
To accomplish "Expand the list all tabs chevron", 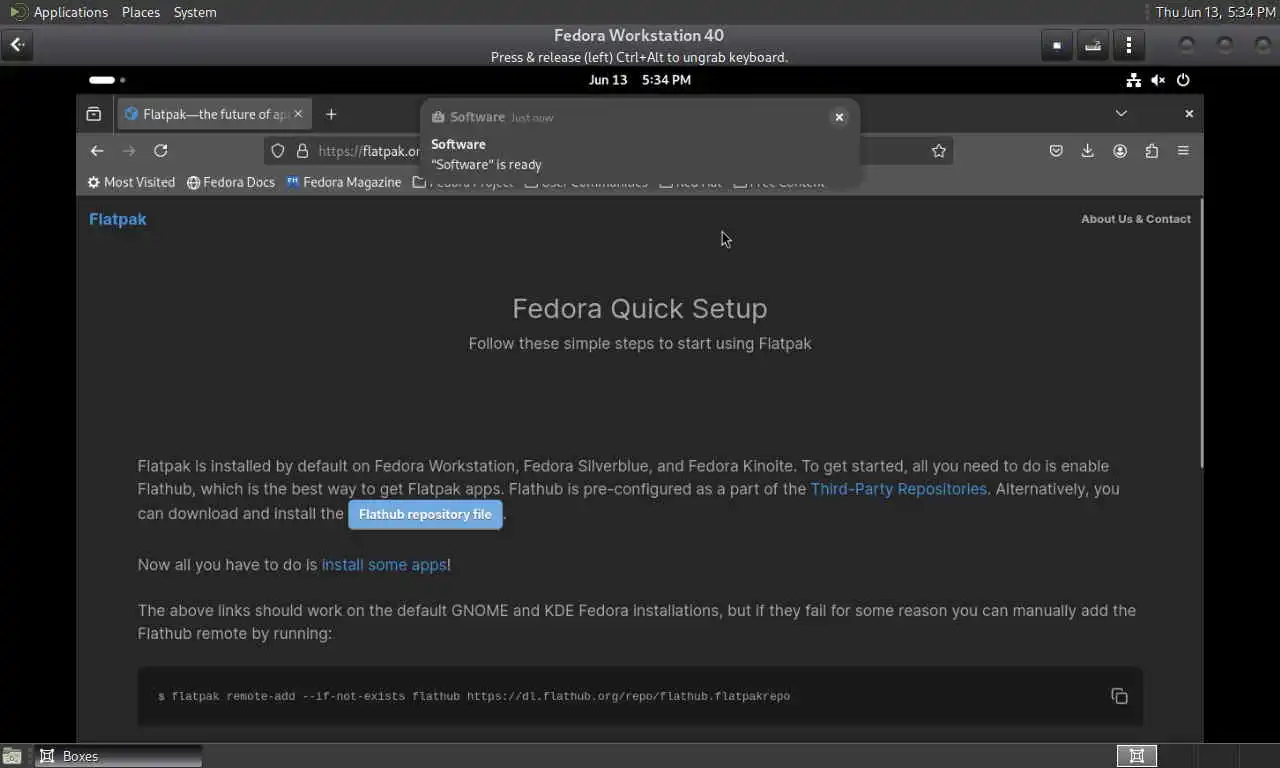I will pos(1121,114).
